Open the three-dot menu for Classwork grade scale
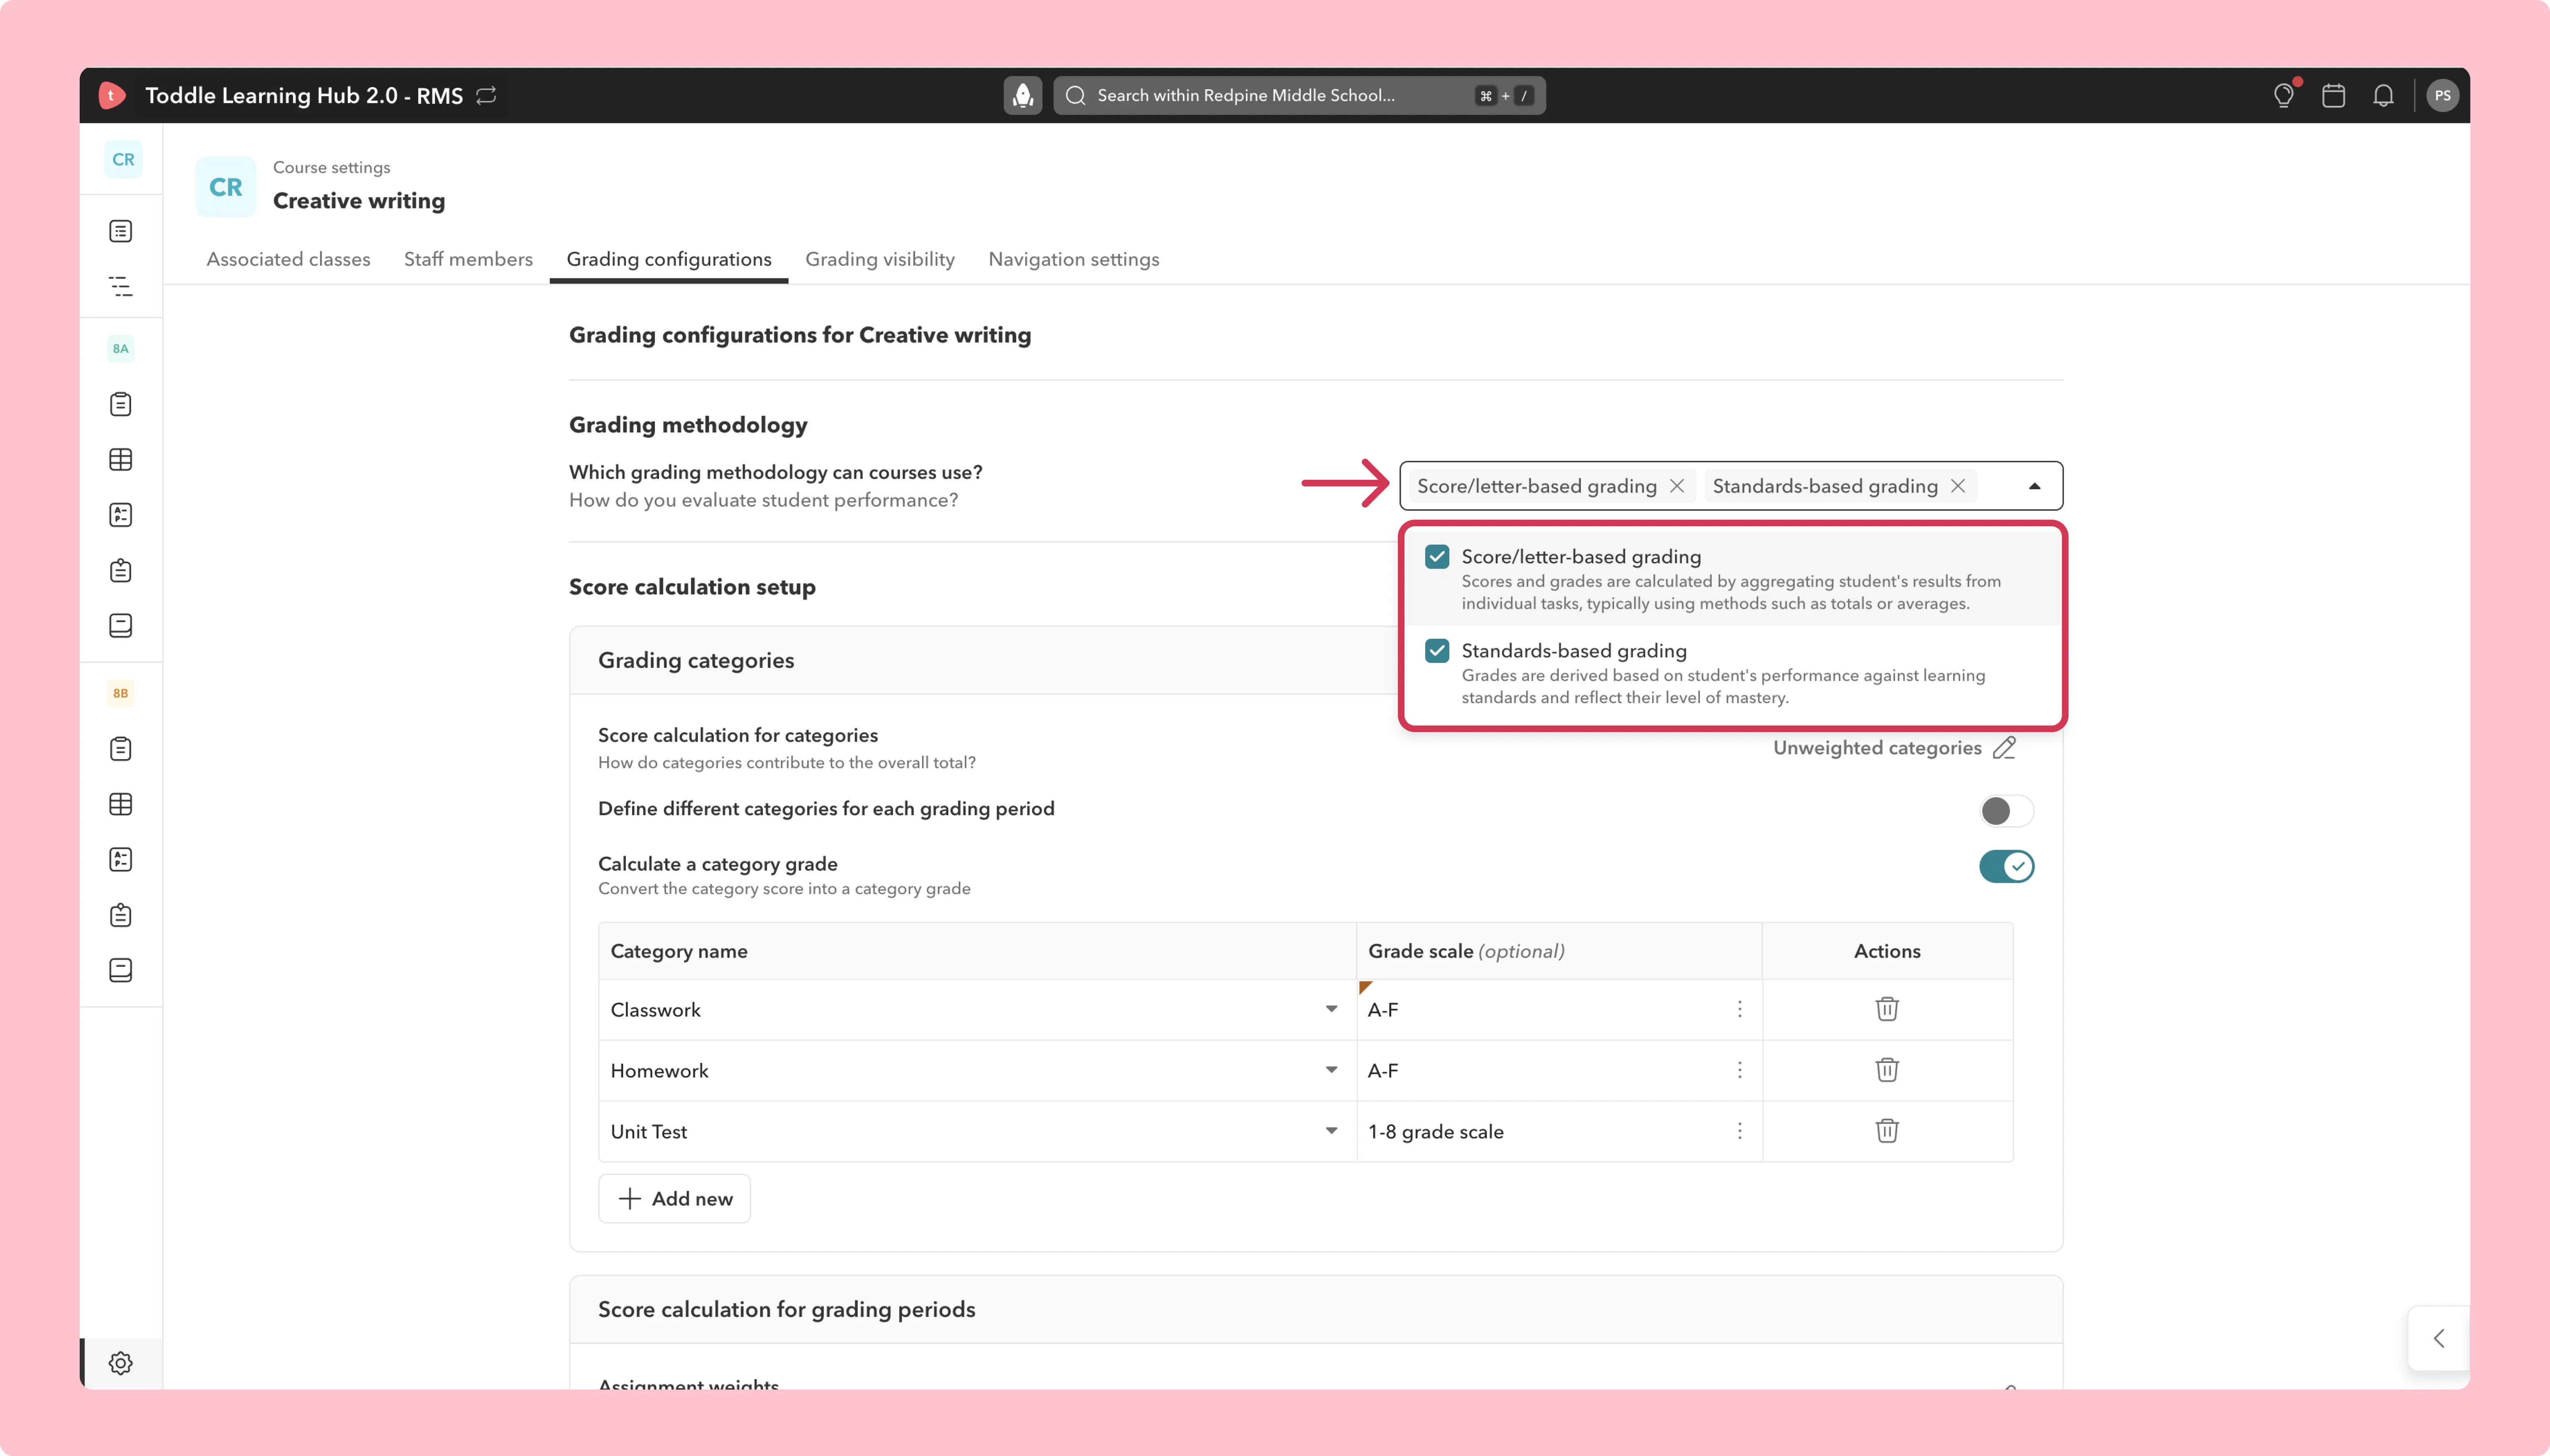Image resolution: width=2550 pixels, height=1456 pixels. 1740,1009
